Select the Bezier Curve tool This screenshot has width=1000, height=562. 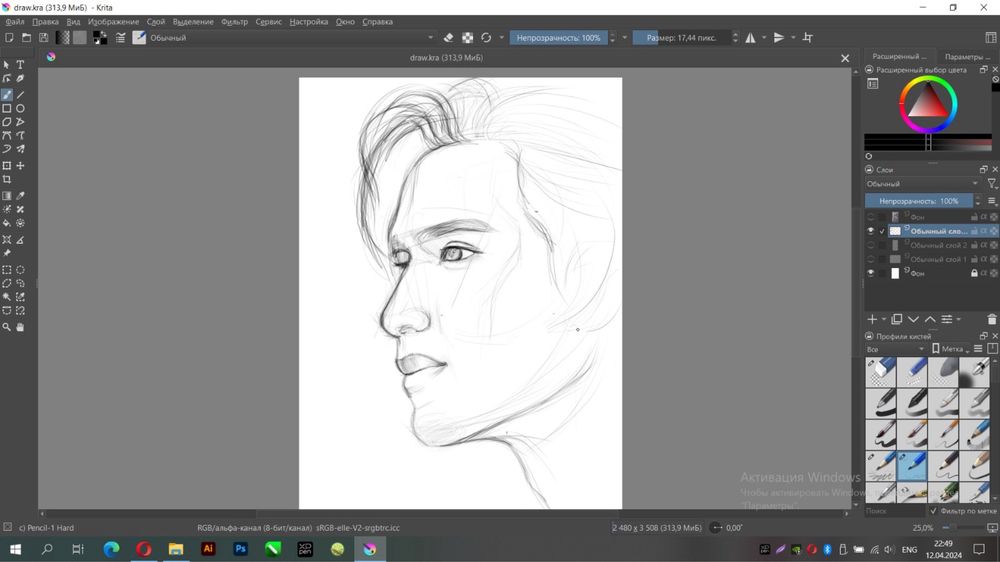pos(6,135)
